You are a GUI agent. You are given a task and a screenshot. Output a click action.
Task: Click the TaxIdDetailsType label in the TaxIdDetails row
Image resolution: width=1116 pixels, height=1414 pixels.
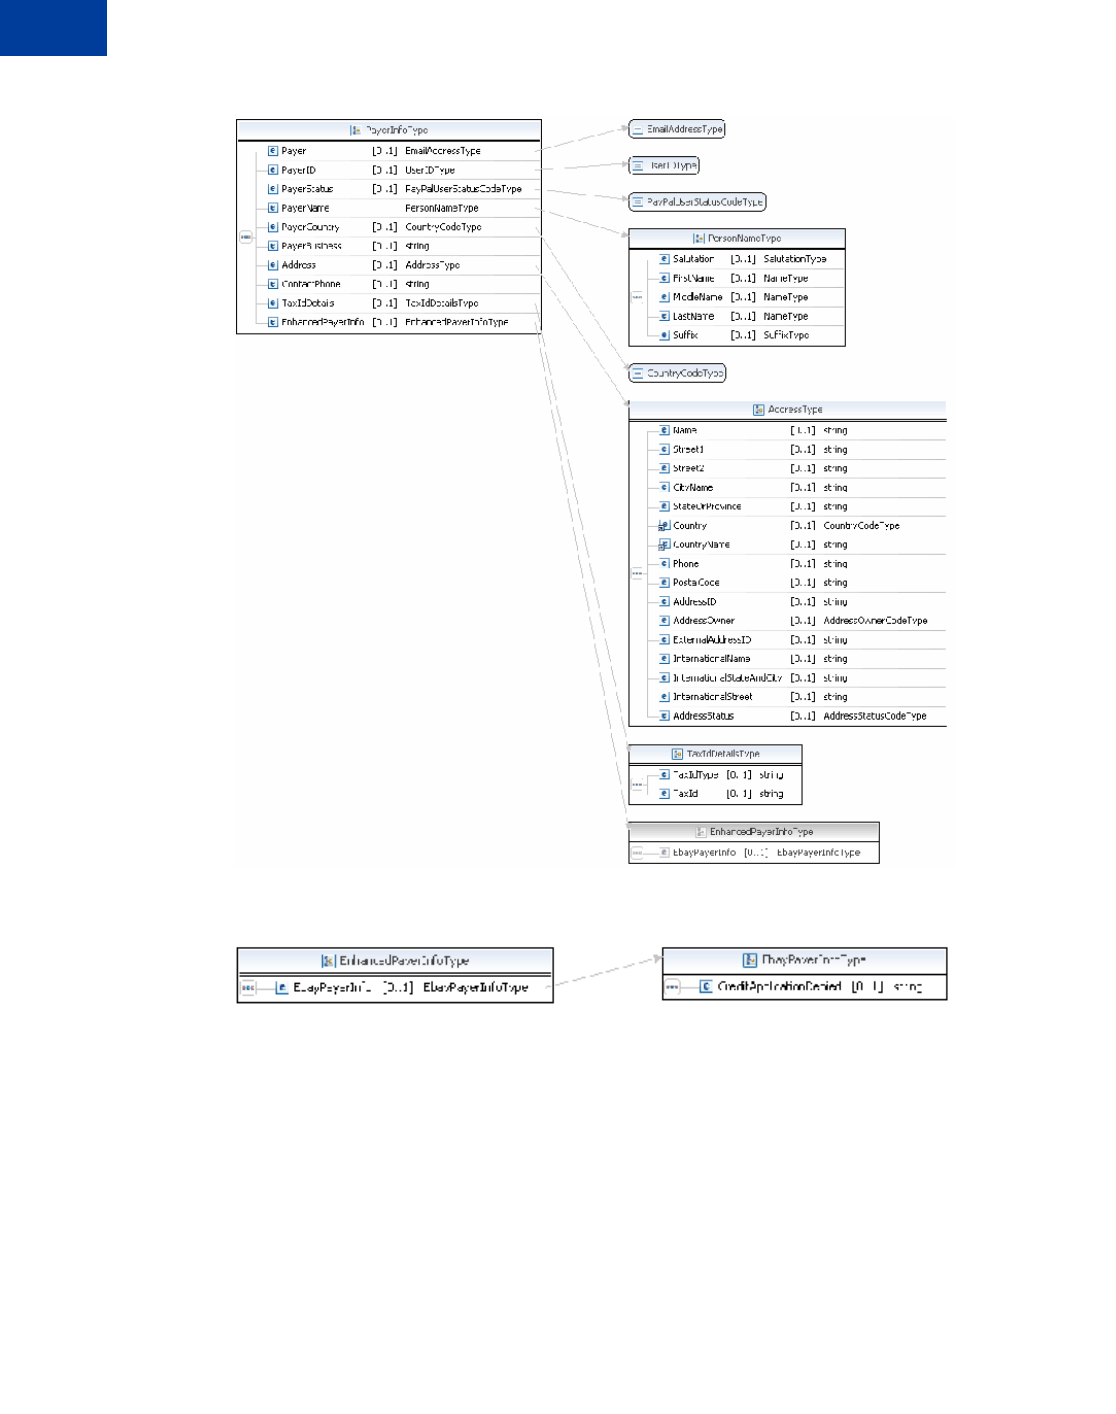pos(442,303)
